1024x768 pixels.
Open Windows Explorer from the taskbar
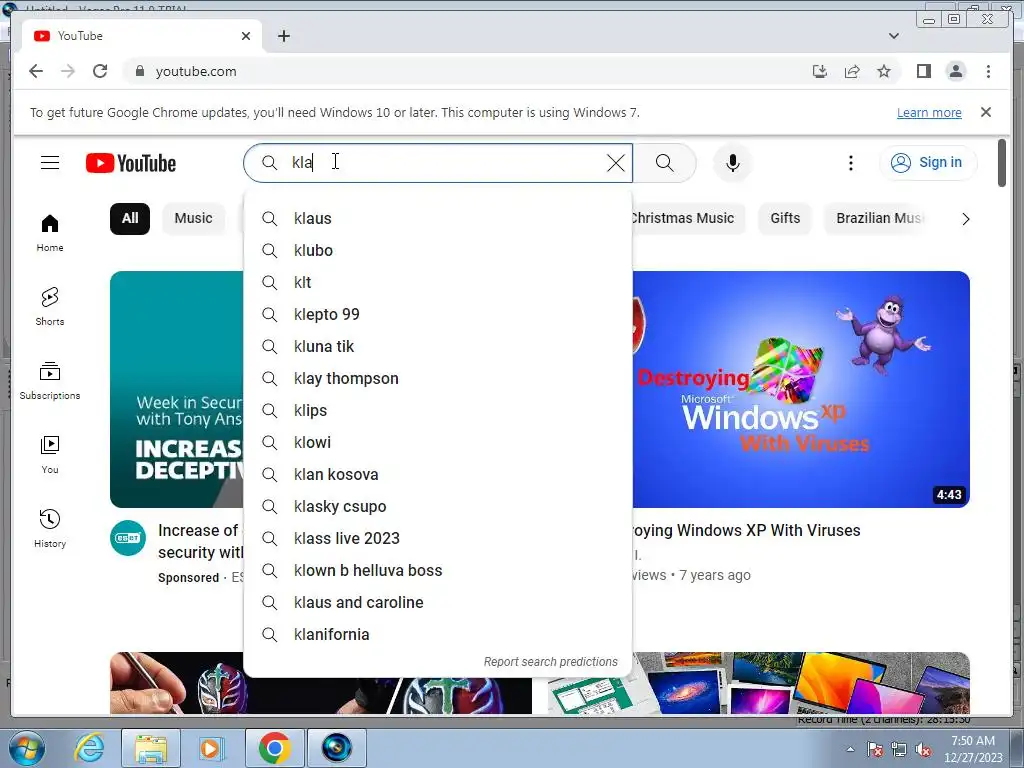click(151, 748)
